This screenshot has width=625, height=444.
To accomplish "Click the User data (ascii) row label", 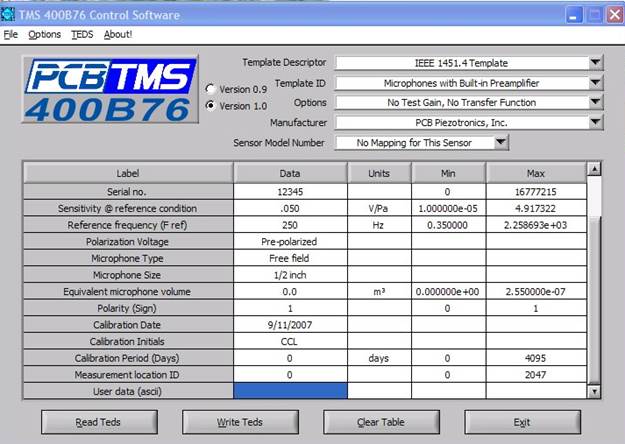I will coord(128,391).
